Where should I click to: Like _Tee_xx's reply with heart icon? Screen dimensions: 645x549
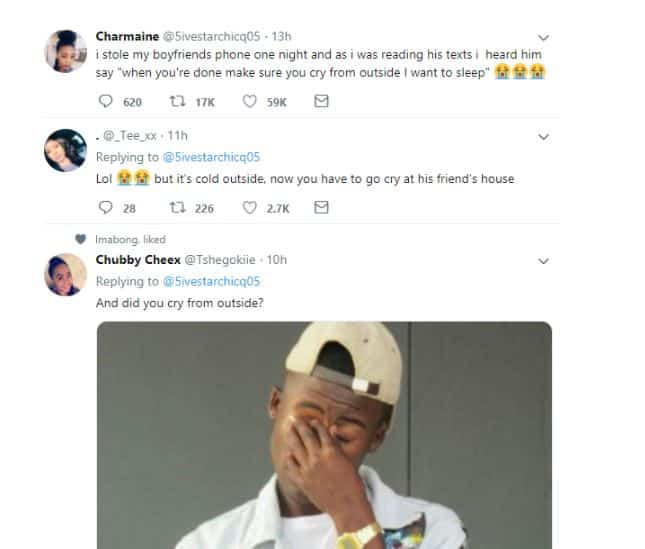point(250,207)
